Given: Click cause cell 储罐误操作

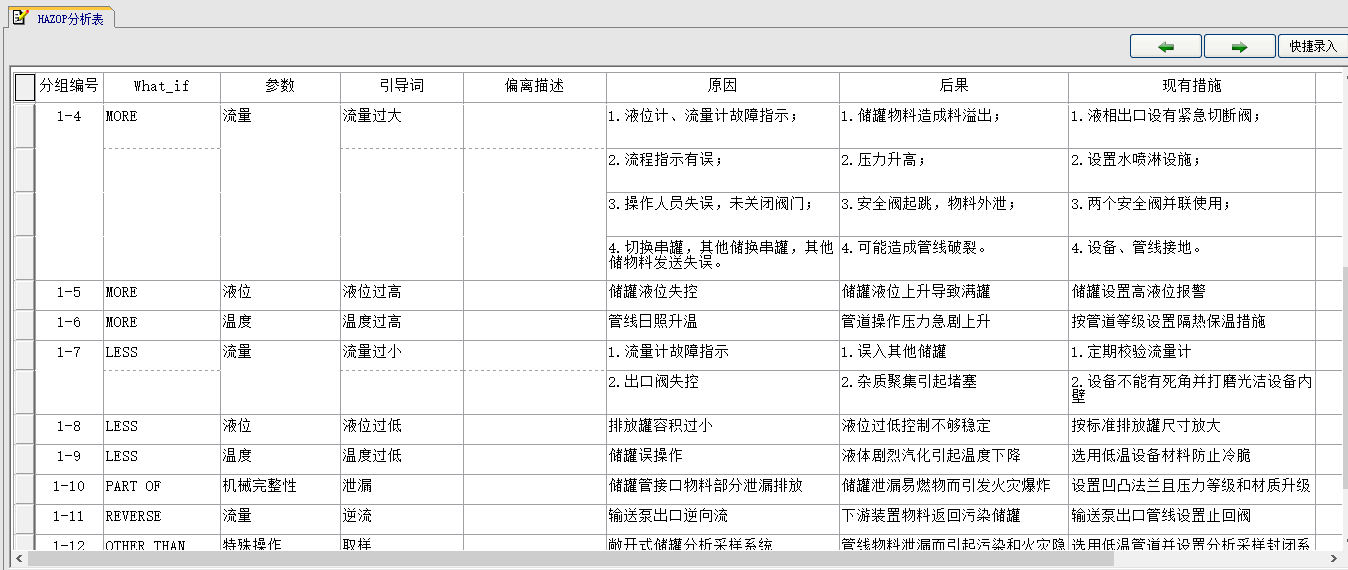Looking at the screenshot, I should pos(723,457).
